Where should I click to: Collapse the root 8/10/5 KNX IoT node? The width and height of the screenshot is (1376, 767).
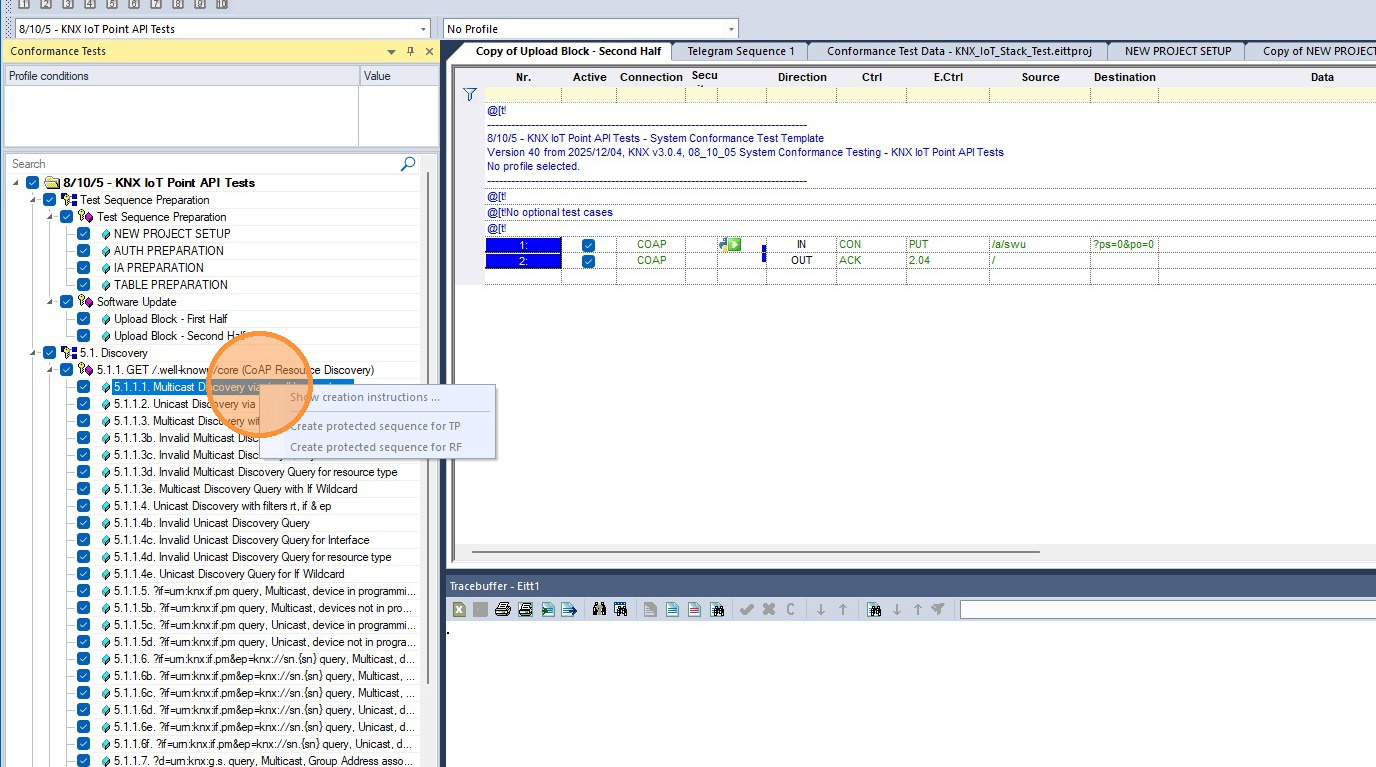tap(17, 183)
